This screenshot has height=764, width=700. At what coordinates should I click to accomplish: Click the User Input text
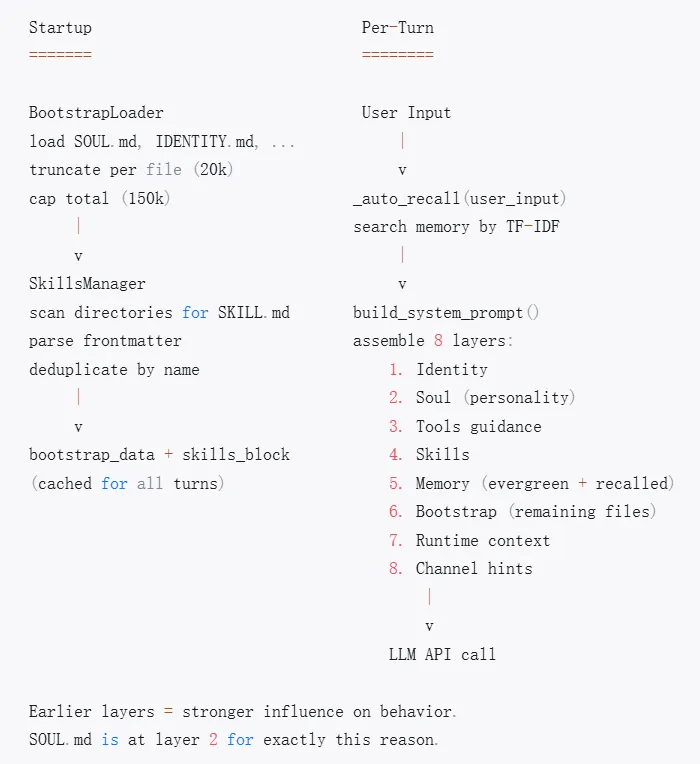(406, 113)
